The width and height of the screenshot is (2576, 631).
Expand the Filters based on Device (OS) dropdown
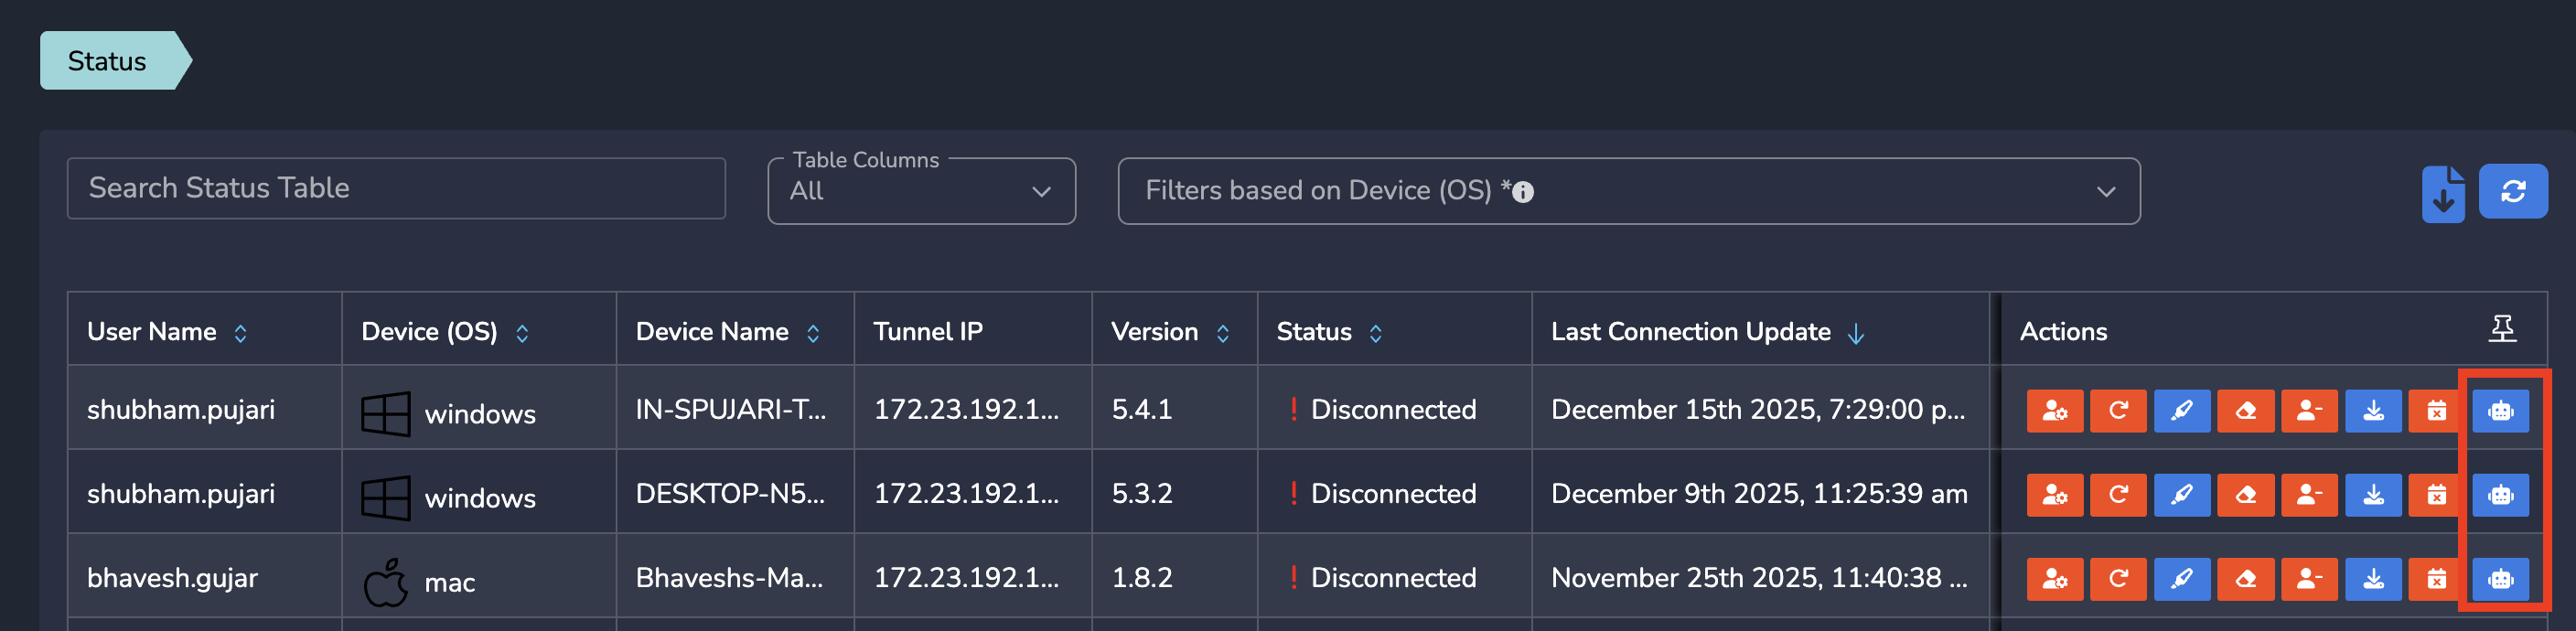2105,191
